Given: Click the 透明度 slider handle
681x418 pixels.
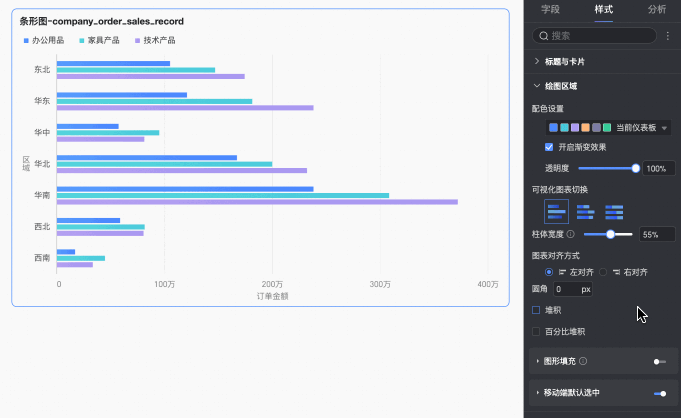Looking at the screenshot, I should (636, 168).
